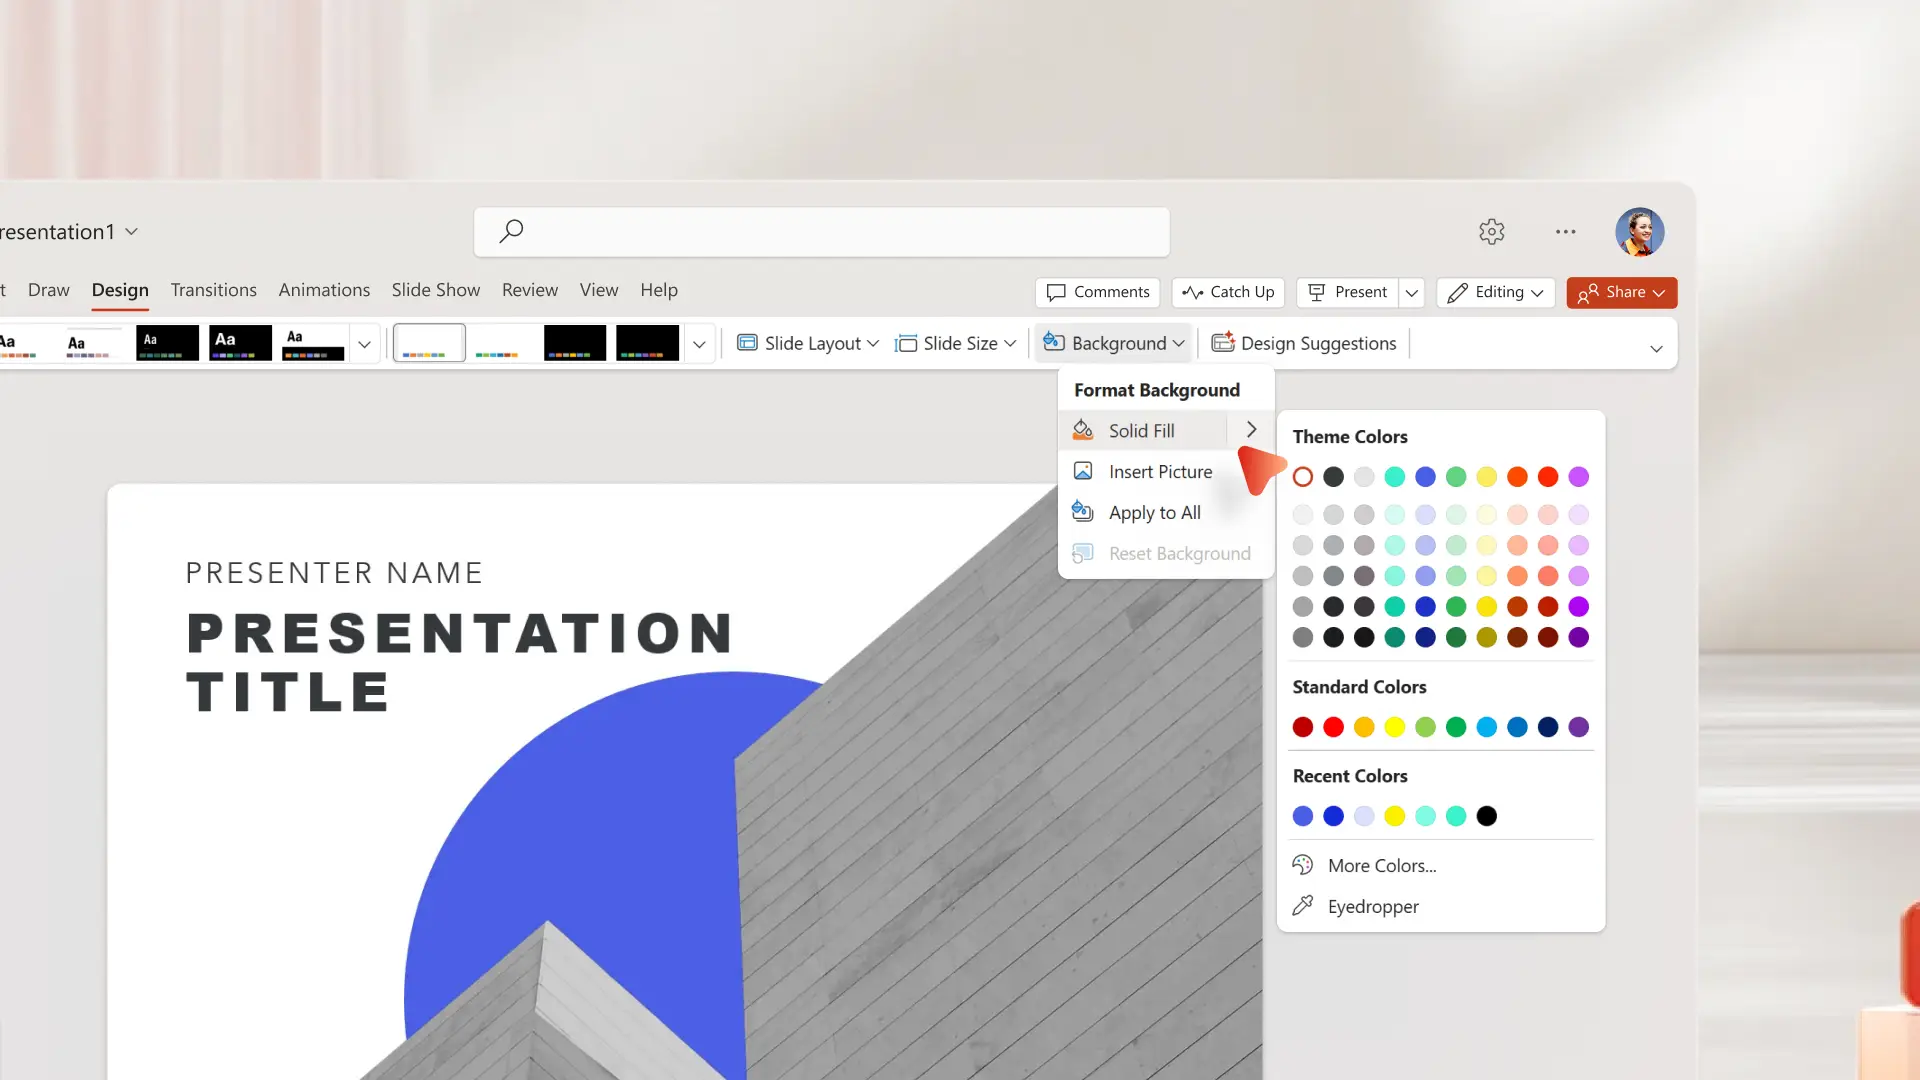Expand the Background dropdown
The width and height of the screenshot is (1920, 1080).
pos(1113,342)
